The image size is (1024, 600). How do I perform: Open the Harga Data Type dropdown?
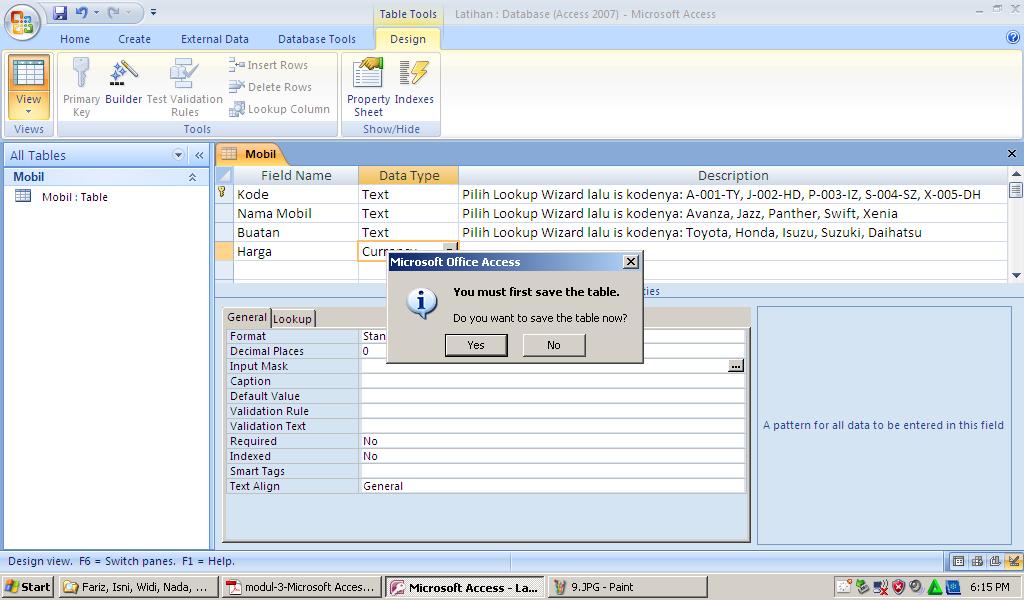450,247
